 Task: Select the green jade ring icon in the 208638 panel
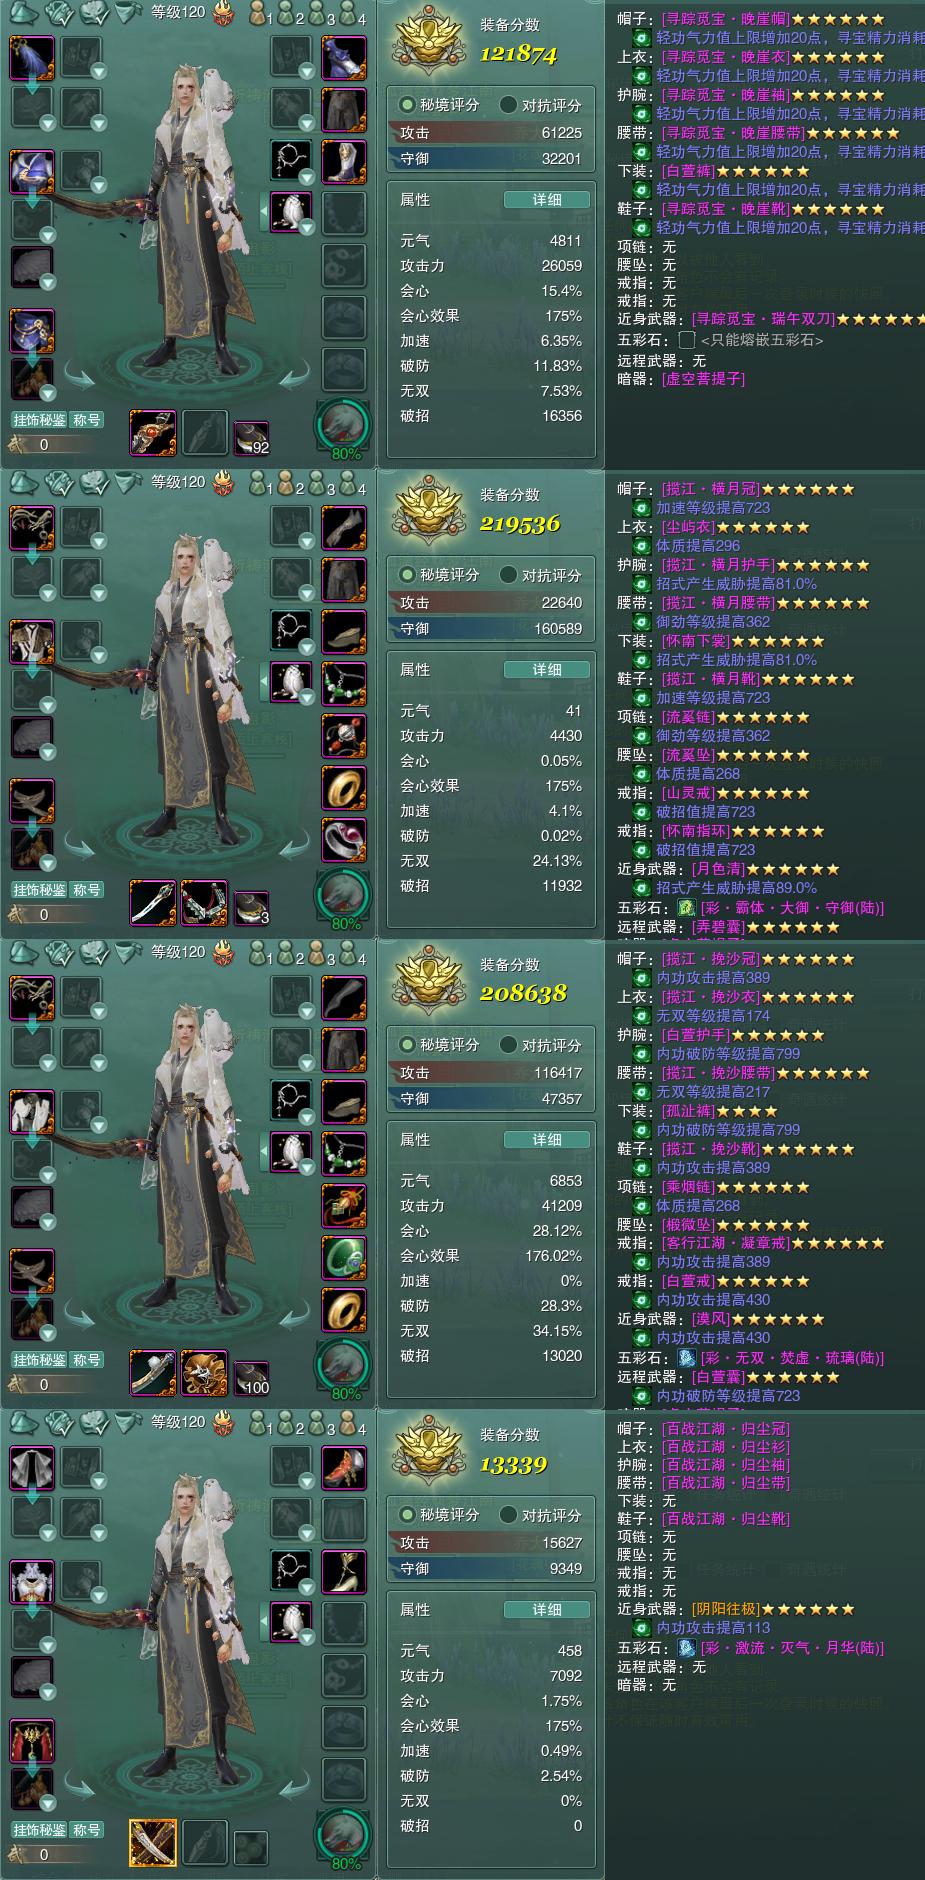[x=343, y=1258]
